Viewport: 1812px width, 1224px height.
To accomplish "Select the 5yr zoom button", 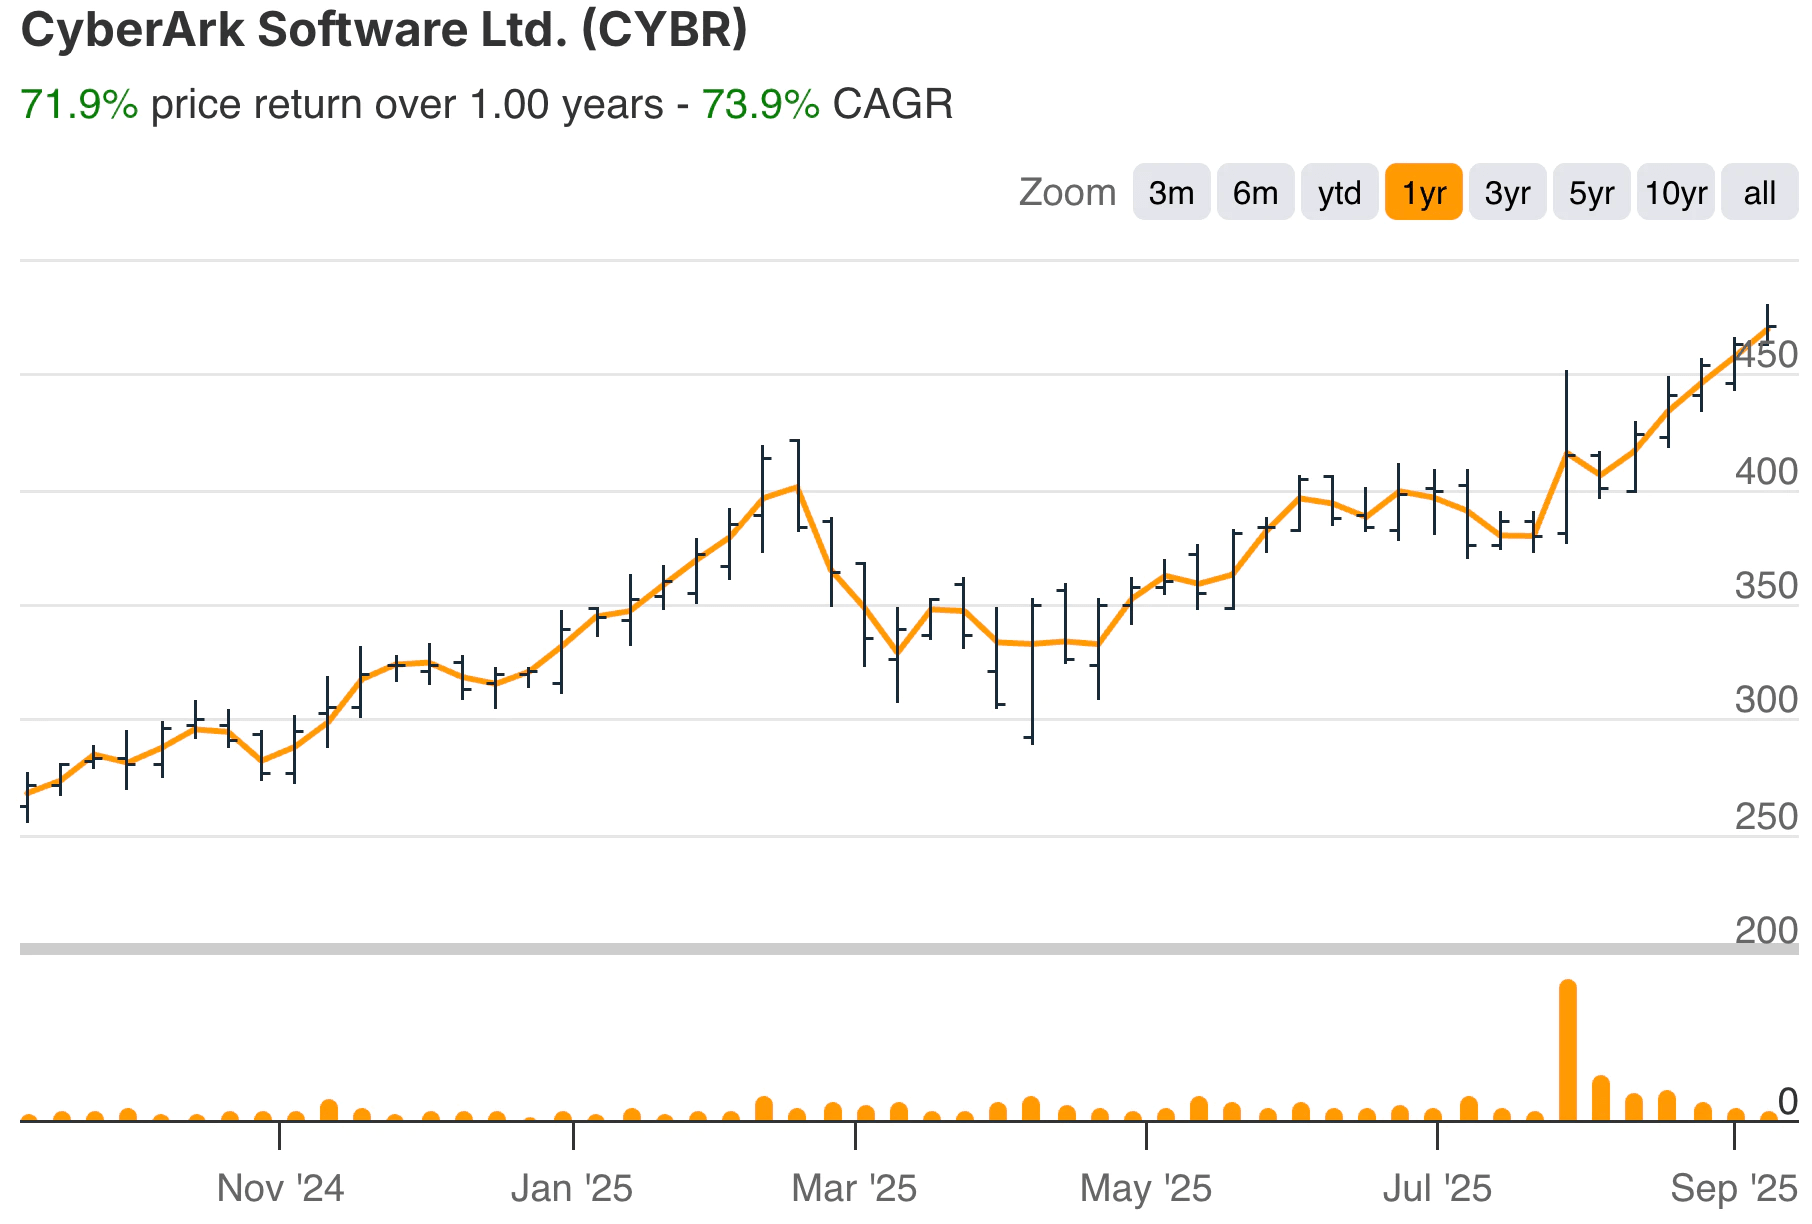I will (1591, 192).
